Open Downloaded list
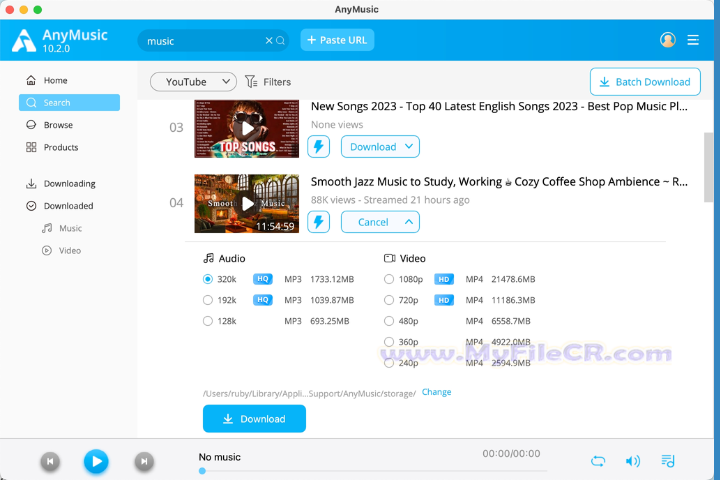720x480 pixels. pyautogui.click(x=69, y=206)
